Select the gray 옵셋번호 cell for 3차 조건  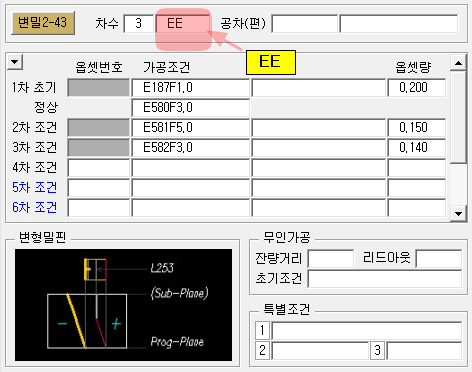[98, 148]
